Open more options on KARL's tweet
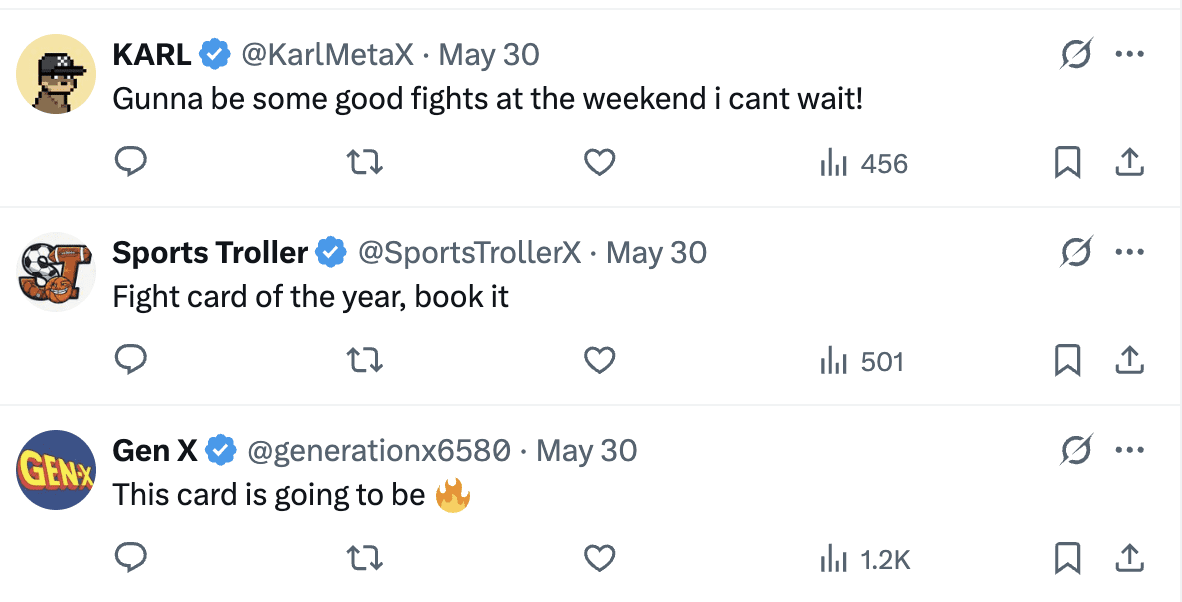The width and height of the screenshot is (1182, 602). tap(1129, 54)
